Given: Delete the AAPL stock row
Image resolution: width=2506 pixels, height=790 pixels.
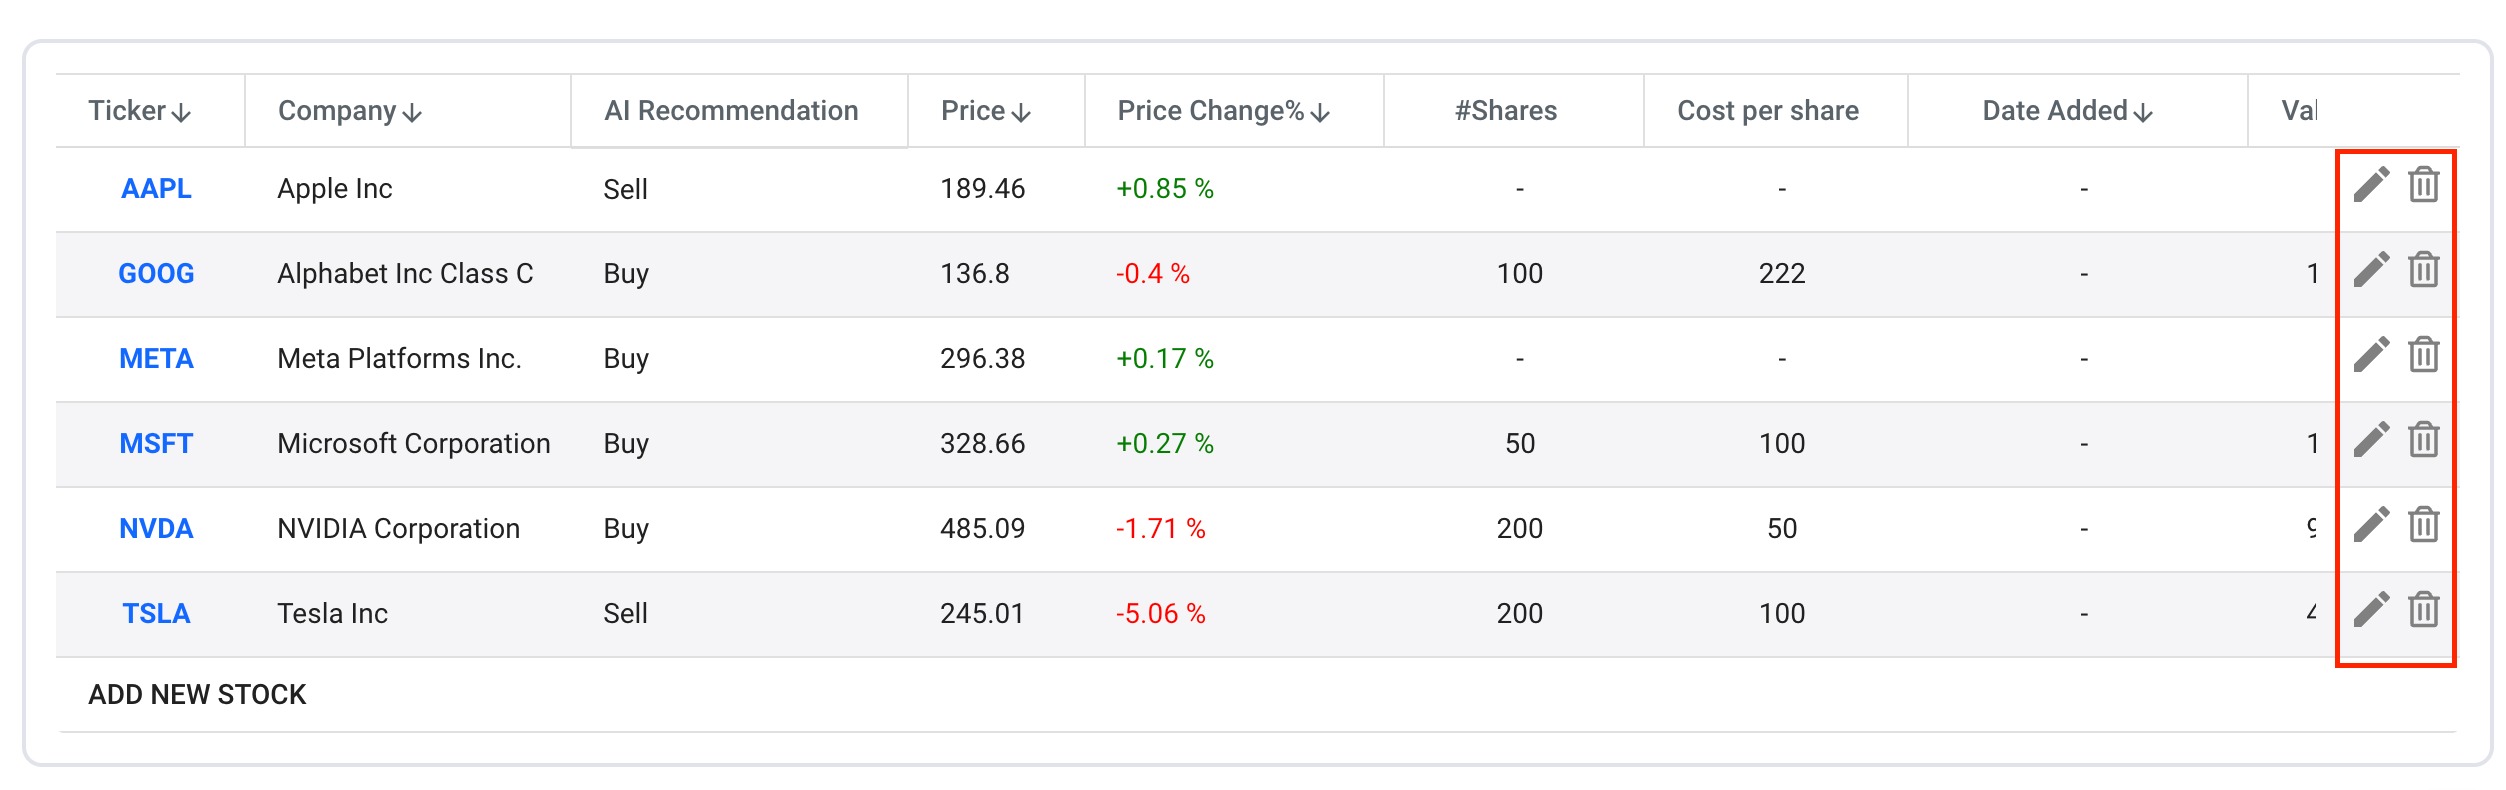Looking at the screenshot, I should tap(2423, 185).
